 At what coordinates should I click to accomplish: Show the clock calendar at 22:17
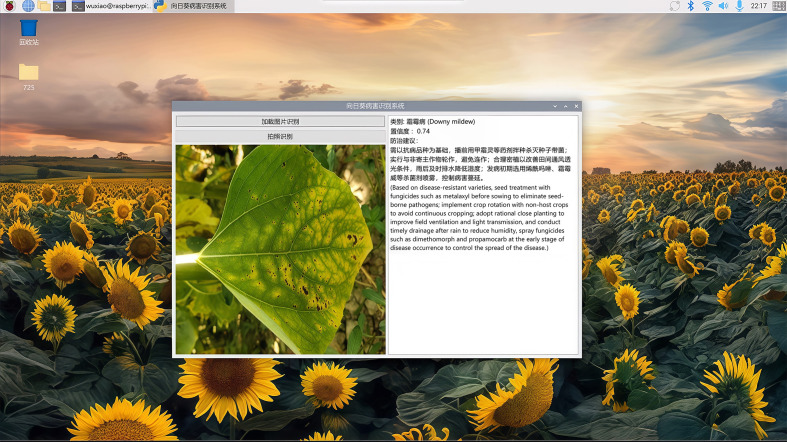coord(758,6)
